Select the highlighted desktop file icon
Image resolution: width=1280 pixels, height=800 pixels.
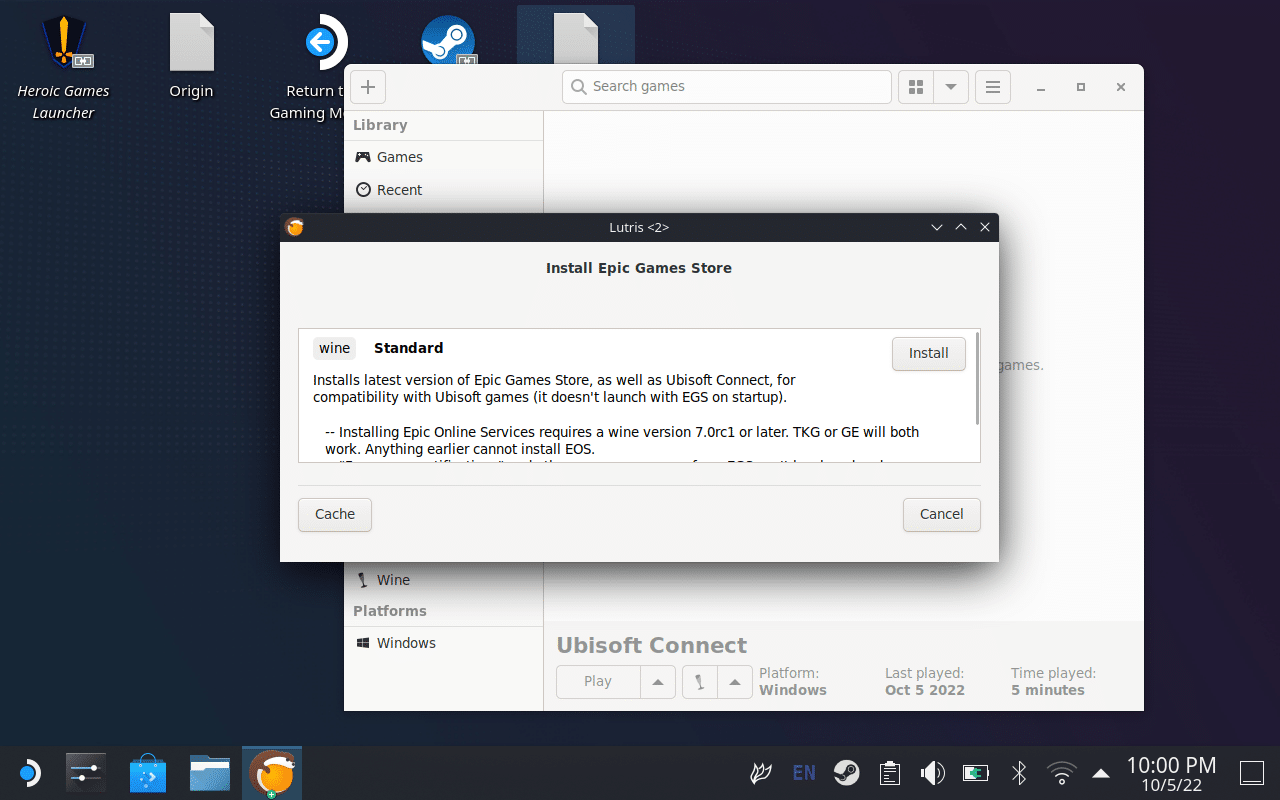tap(576, 35)
